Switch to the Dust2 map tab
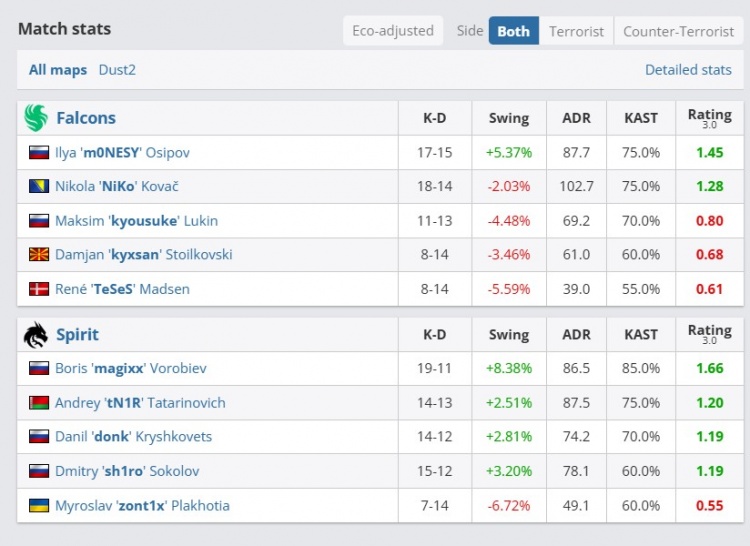Screen dimensions: 750x546 (117, 70)
